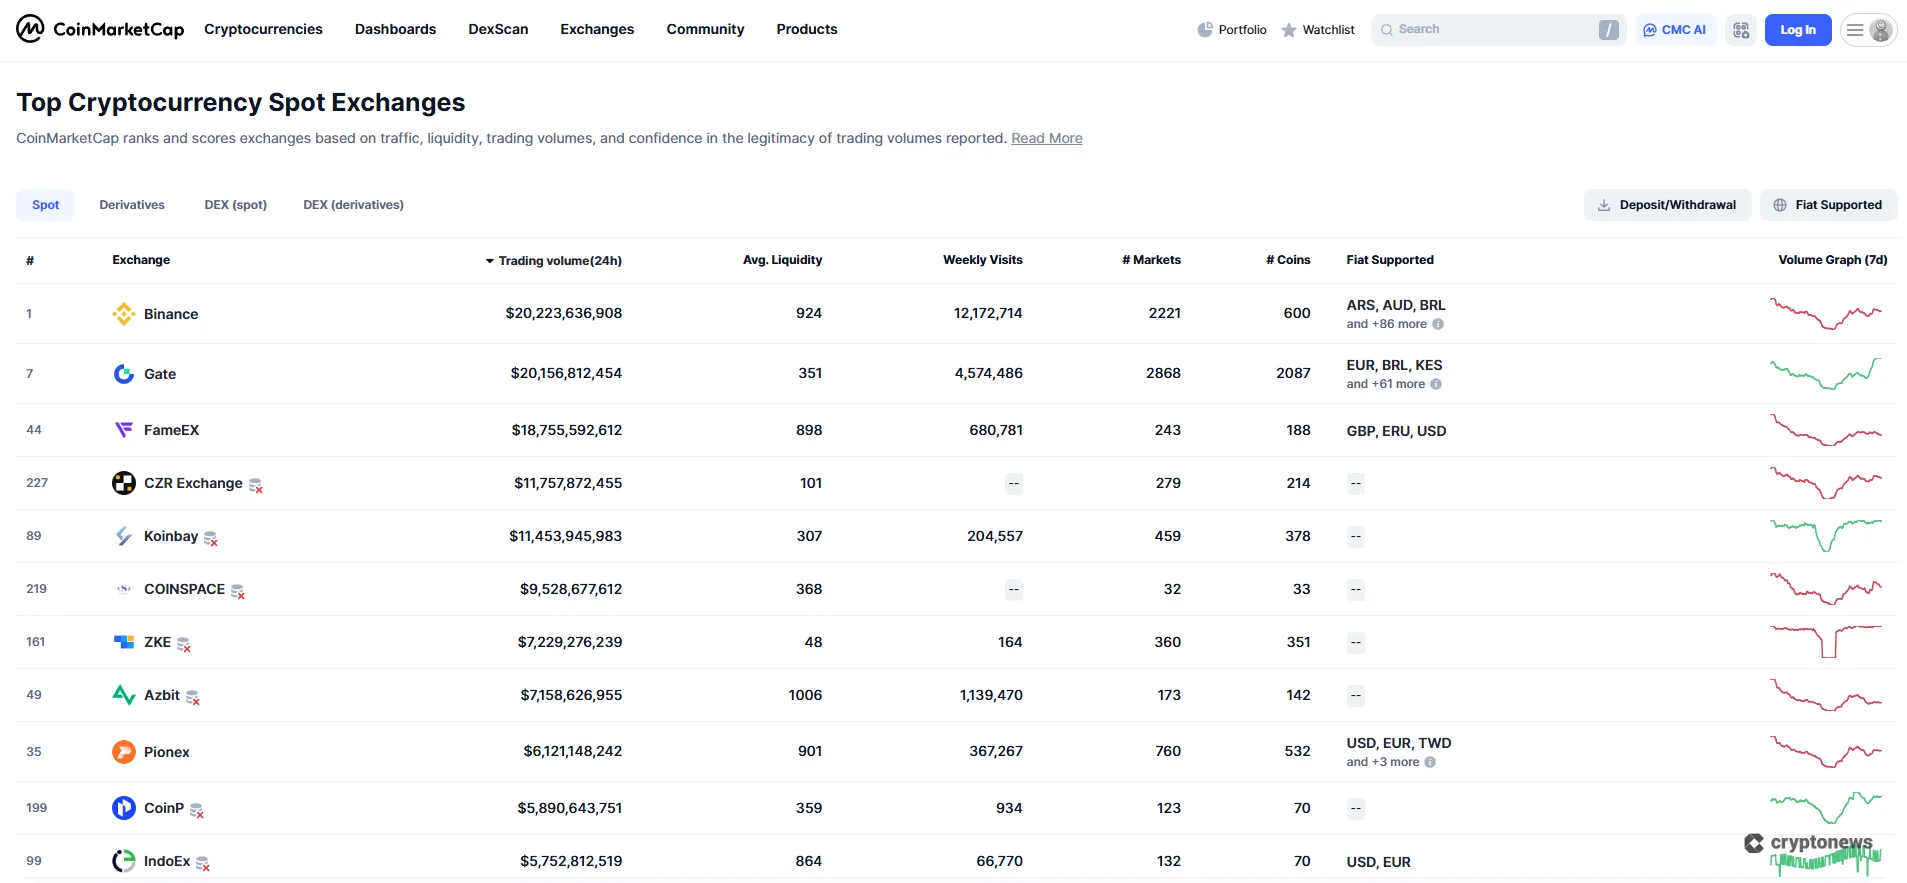The width and height of the screenshot is (1907, 883).
Task: Click the CoinMarketCap logo
Action: pyautogui.click(x=100, y=29)
